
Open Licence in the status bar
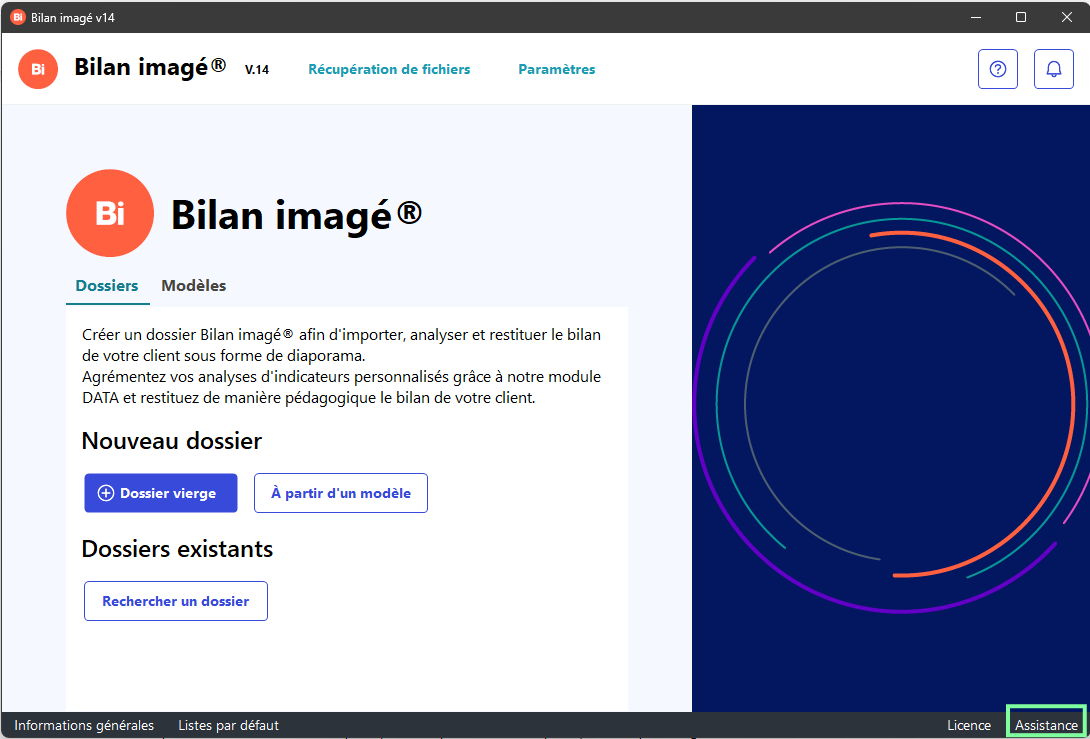(x=969, y=725)
